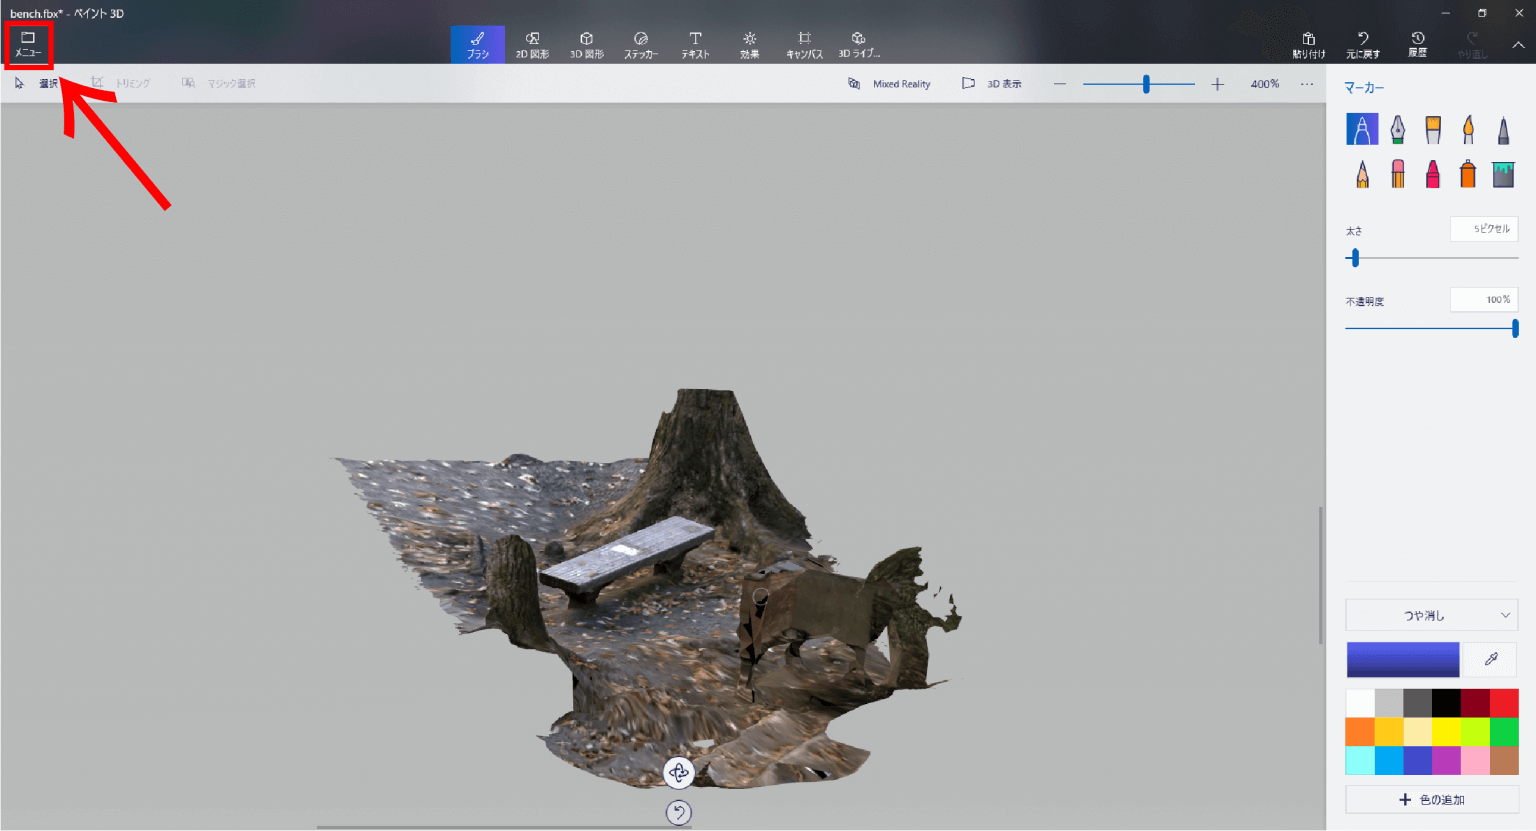
Task: Open the テキスト (Text) tool
Action: (x=694, y=43)
